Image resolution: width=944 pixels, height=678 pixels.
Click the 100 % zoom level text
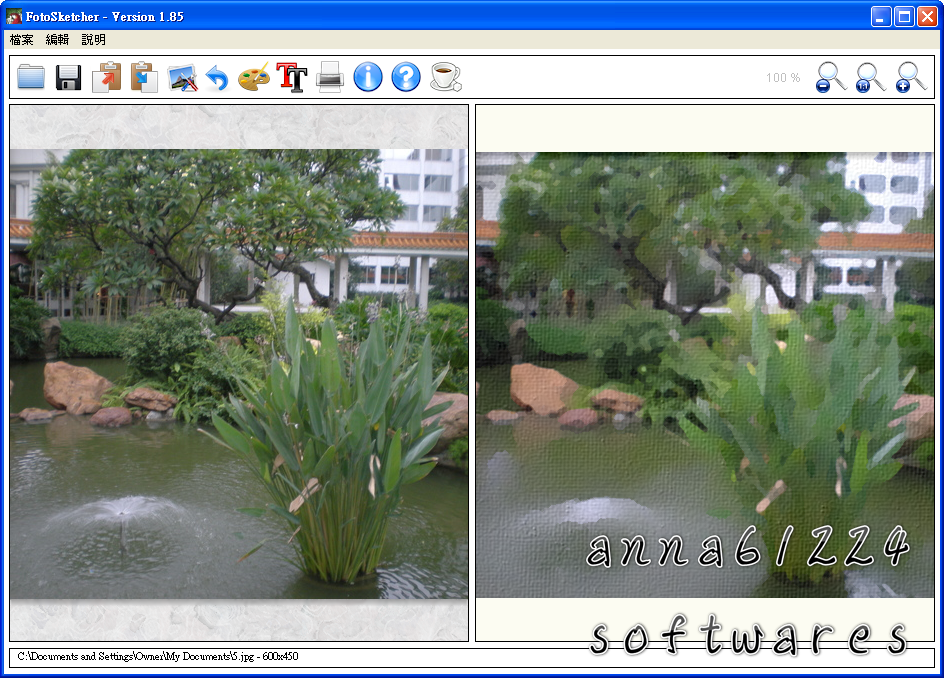(783, 78)
